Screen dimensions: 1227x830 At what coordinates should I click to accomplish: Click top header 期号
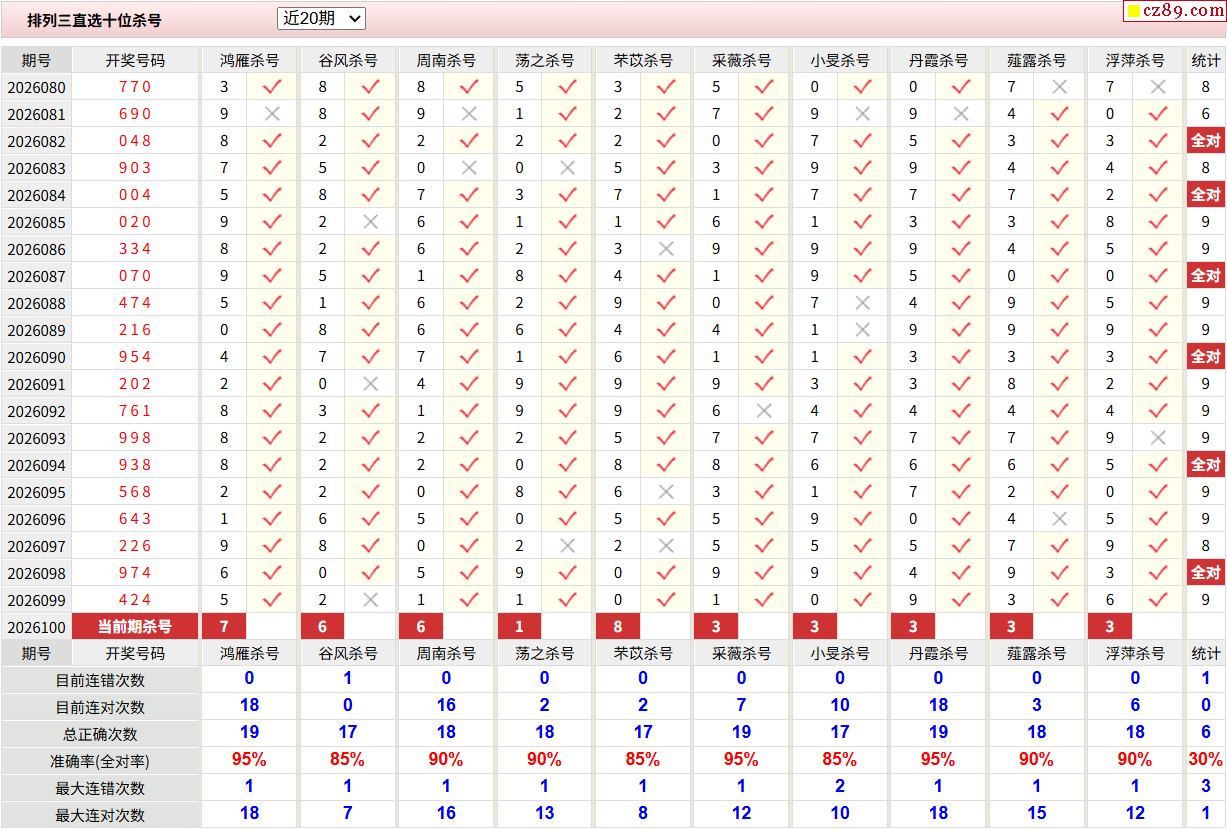point(36,60)
